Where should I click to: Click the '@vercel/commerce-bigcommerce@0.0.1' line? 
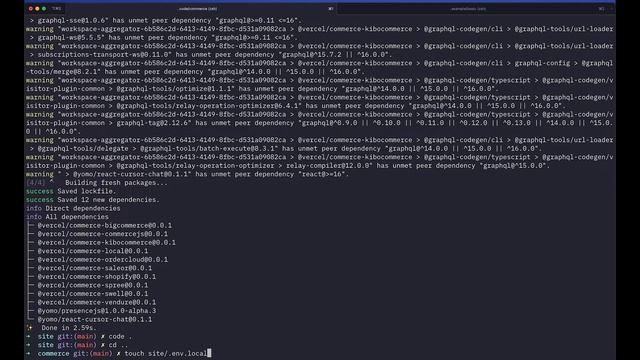click(104, 225)
